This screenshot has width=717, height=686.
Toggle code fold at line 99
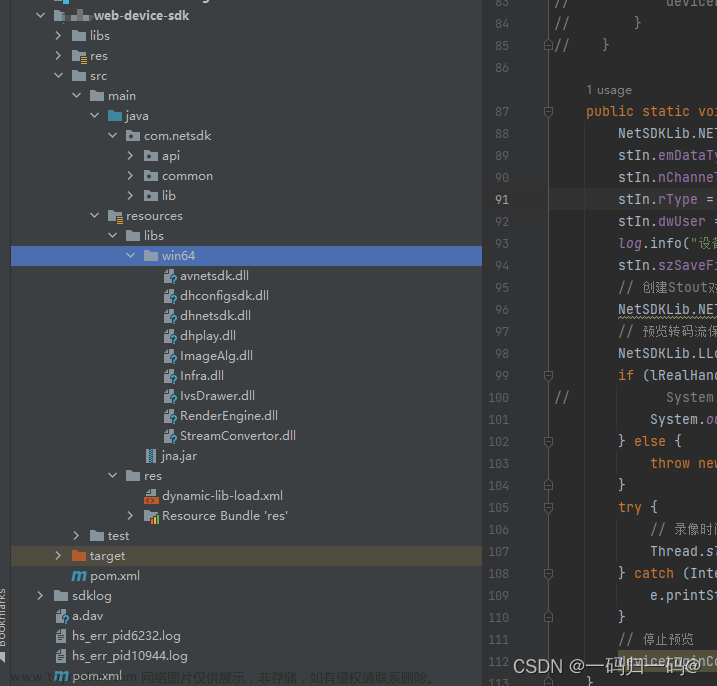point(549,376)
